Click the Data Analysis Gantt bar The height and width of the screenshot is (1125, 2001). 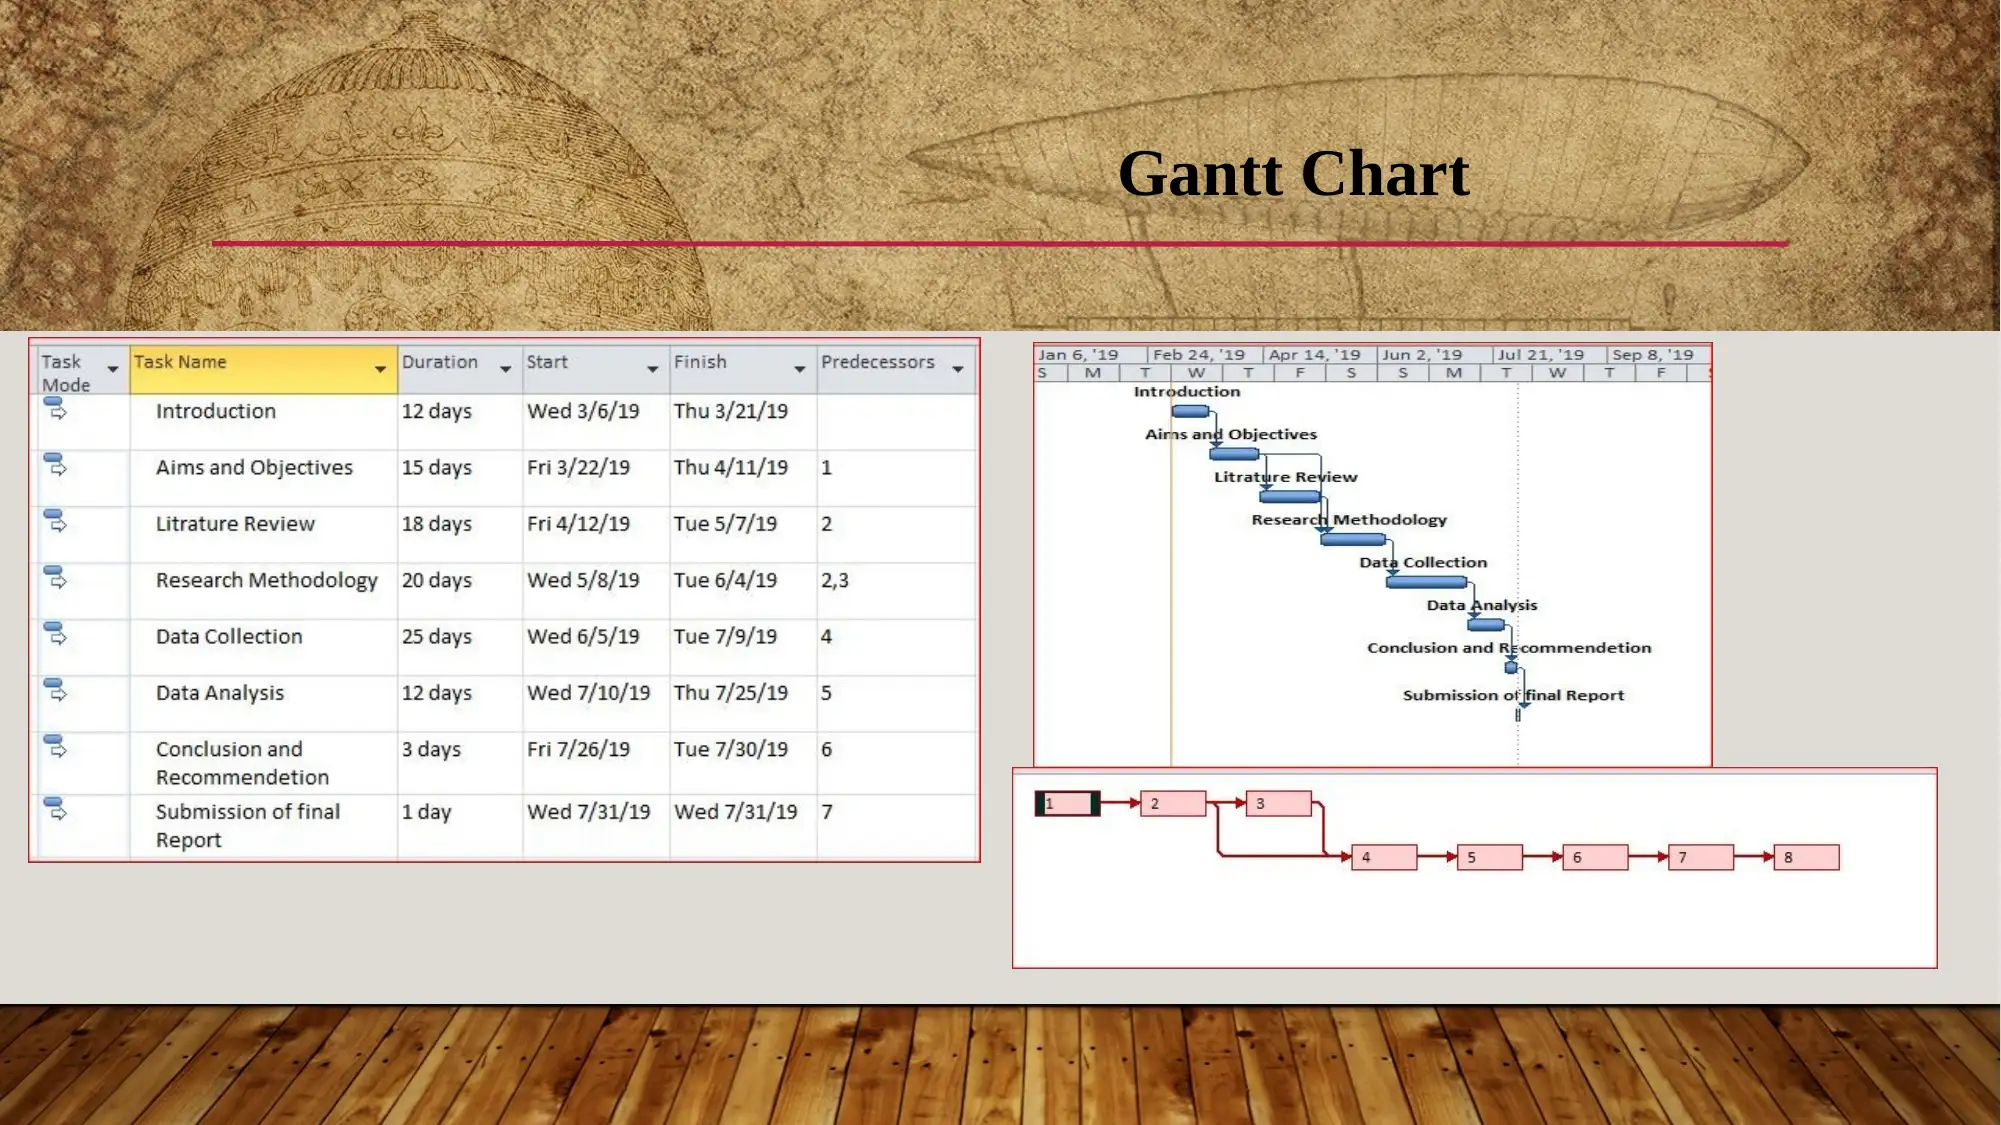(x=1486, y=625)
